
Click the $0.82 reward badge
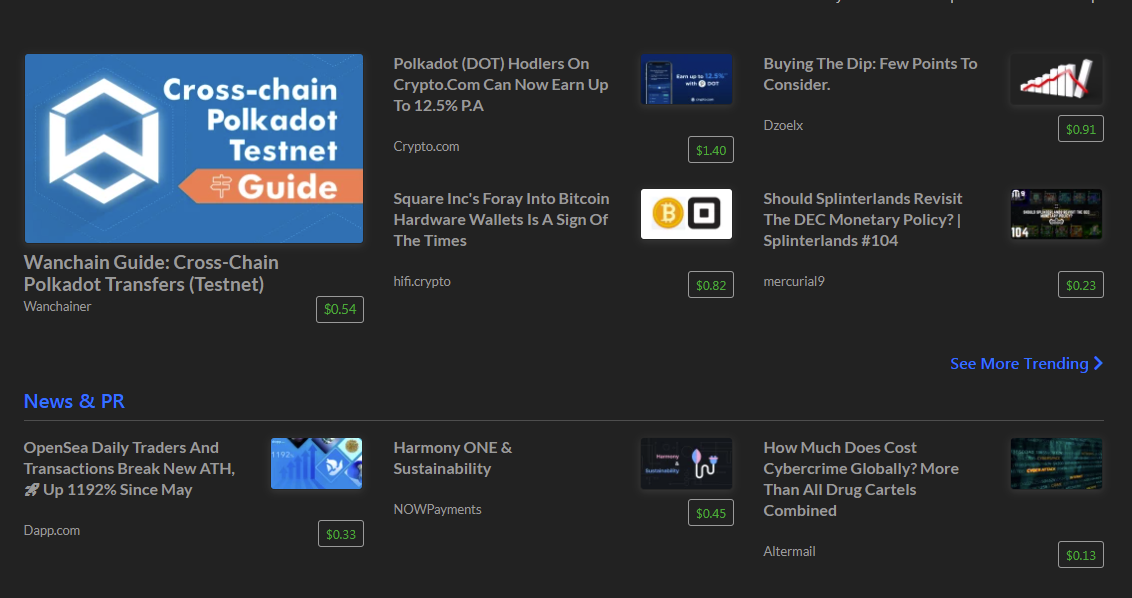[x=711, y=285]
